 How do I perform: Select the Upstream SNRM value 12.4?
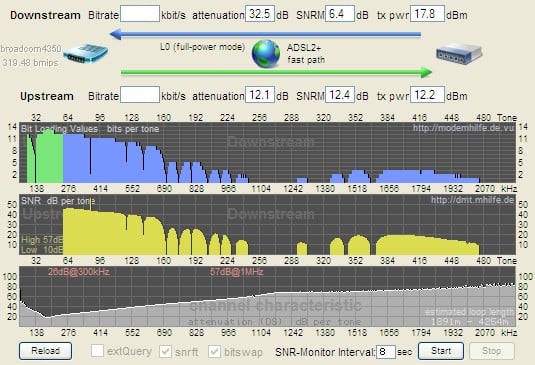point(340,94)
